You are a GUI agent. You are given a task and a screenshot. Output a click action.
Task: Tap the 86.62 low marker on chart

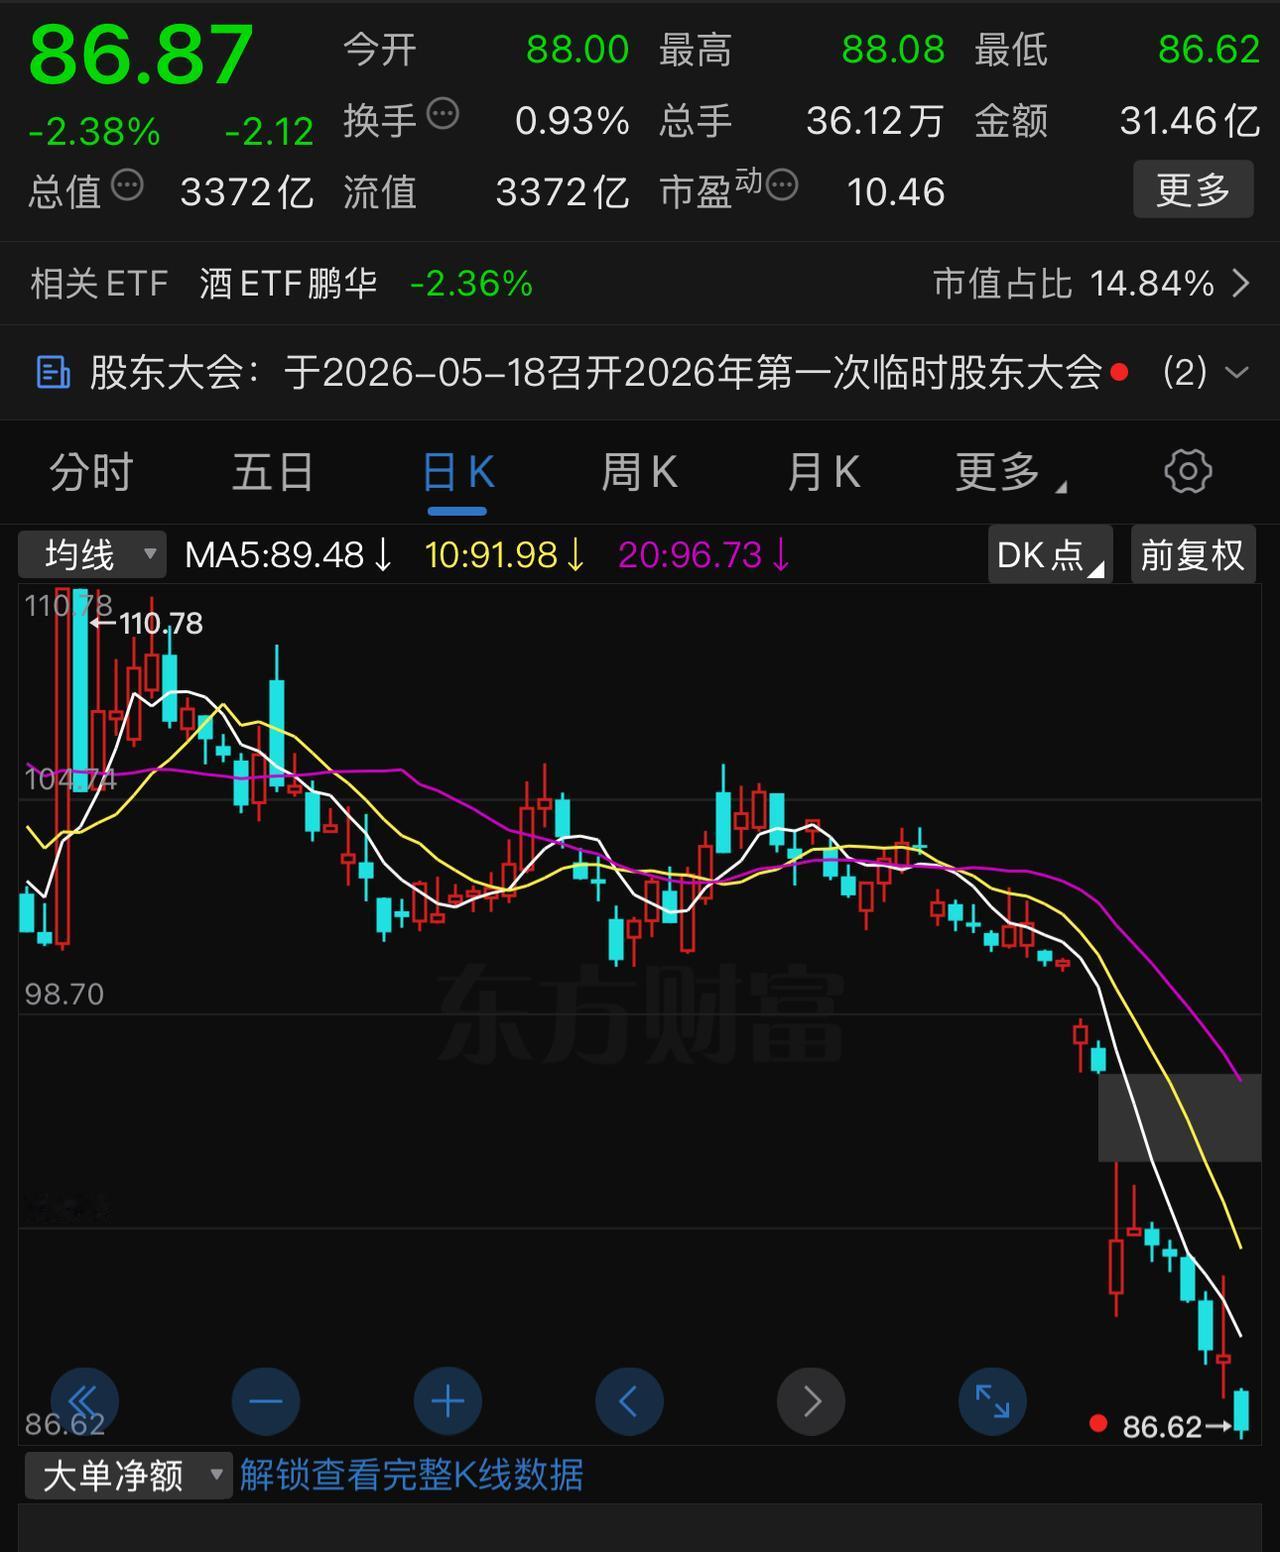pos(1177,1426)
